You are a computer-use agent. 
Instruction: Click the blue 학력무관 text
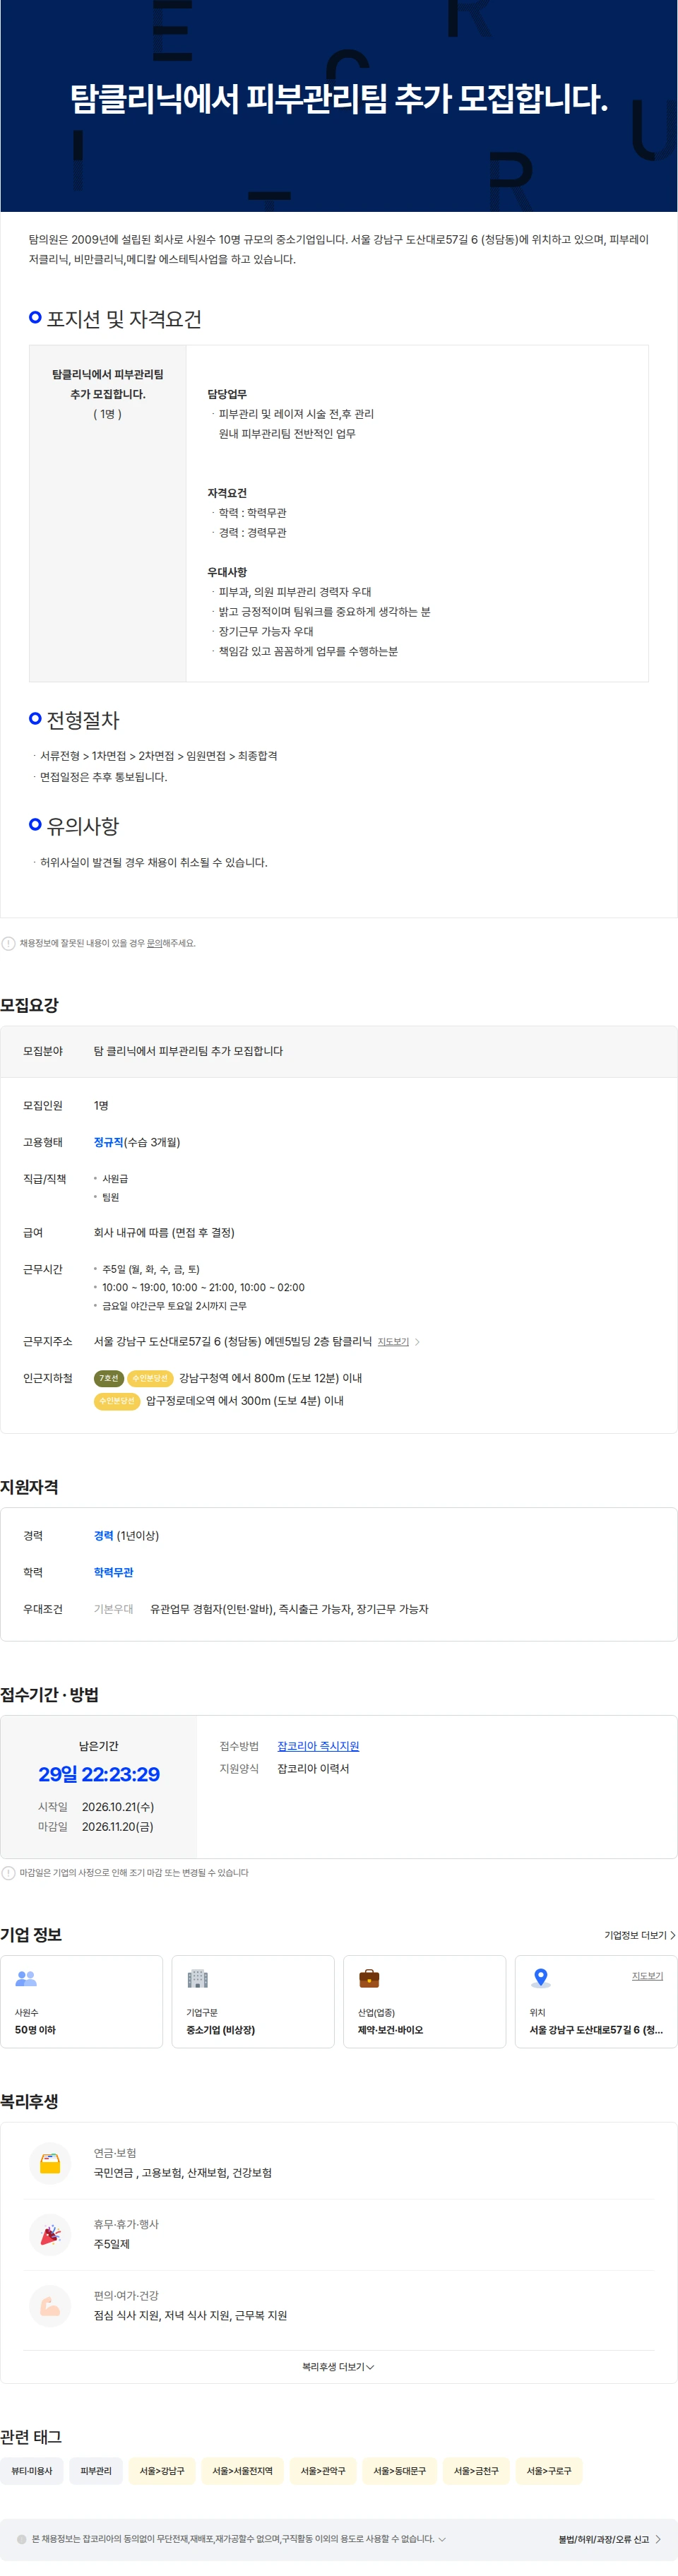pyautogui.click(x=113, y=1573)
